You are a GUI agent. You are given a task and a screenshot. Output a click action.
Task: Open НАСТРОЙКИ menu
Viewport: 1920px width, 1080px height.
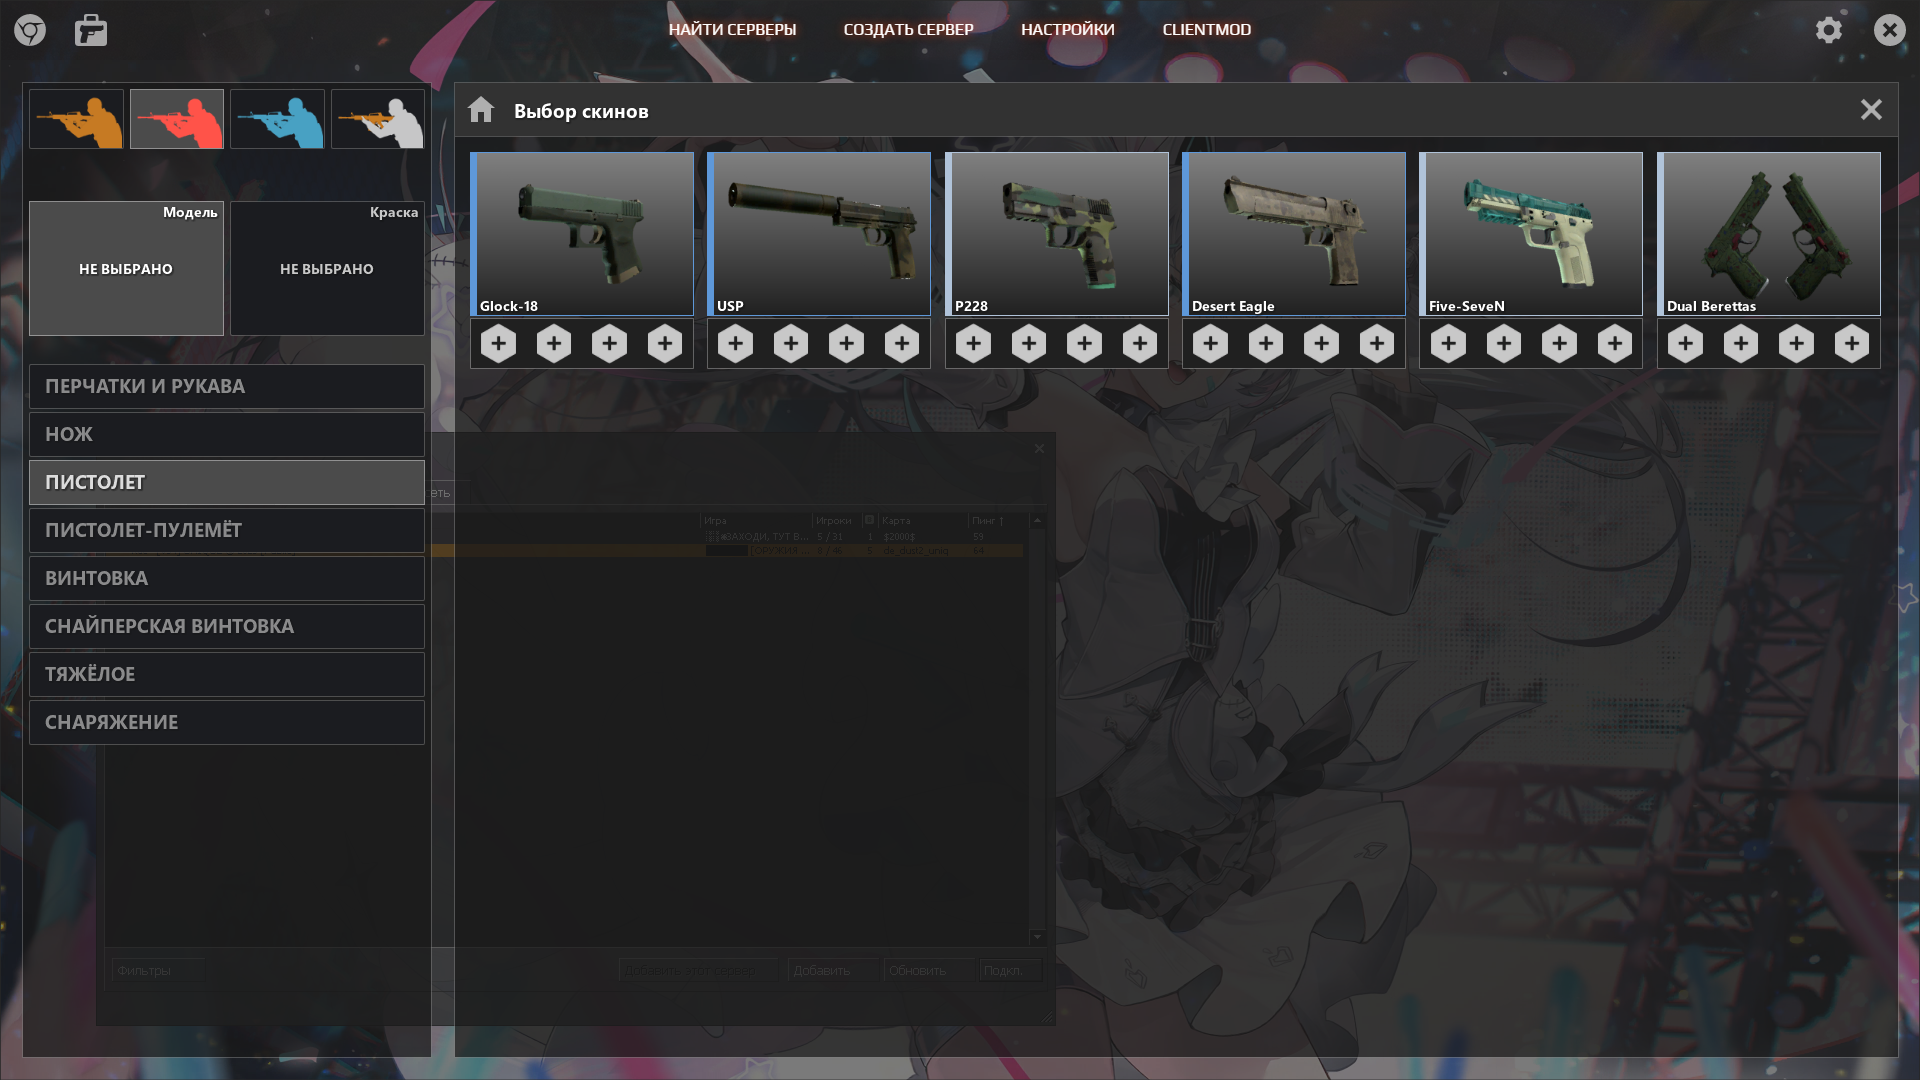1068,30
